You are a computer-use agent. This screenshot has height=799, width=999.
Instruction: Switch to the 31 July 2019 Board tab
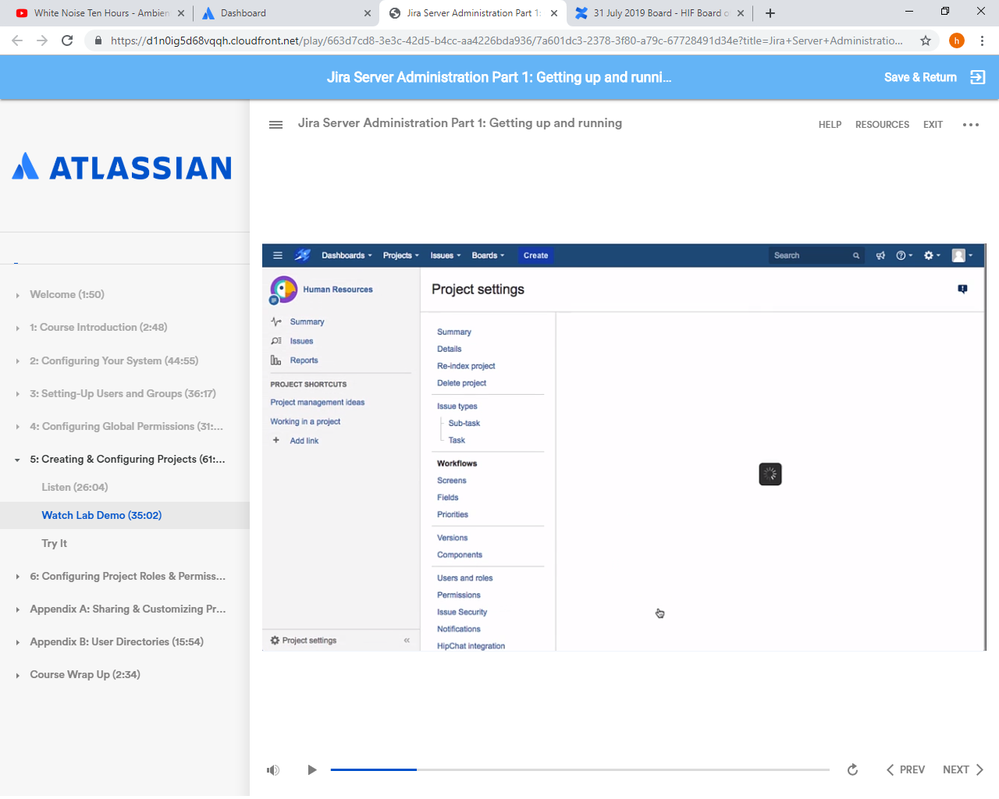click(649, 14)
